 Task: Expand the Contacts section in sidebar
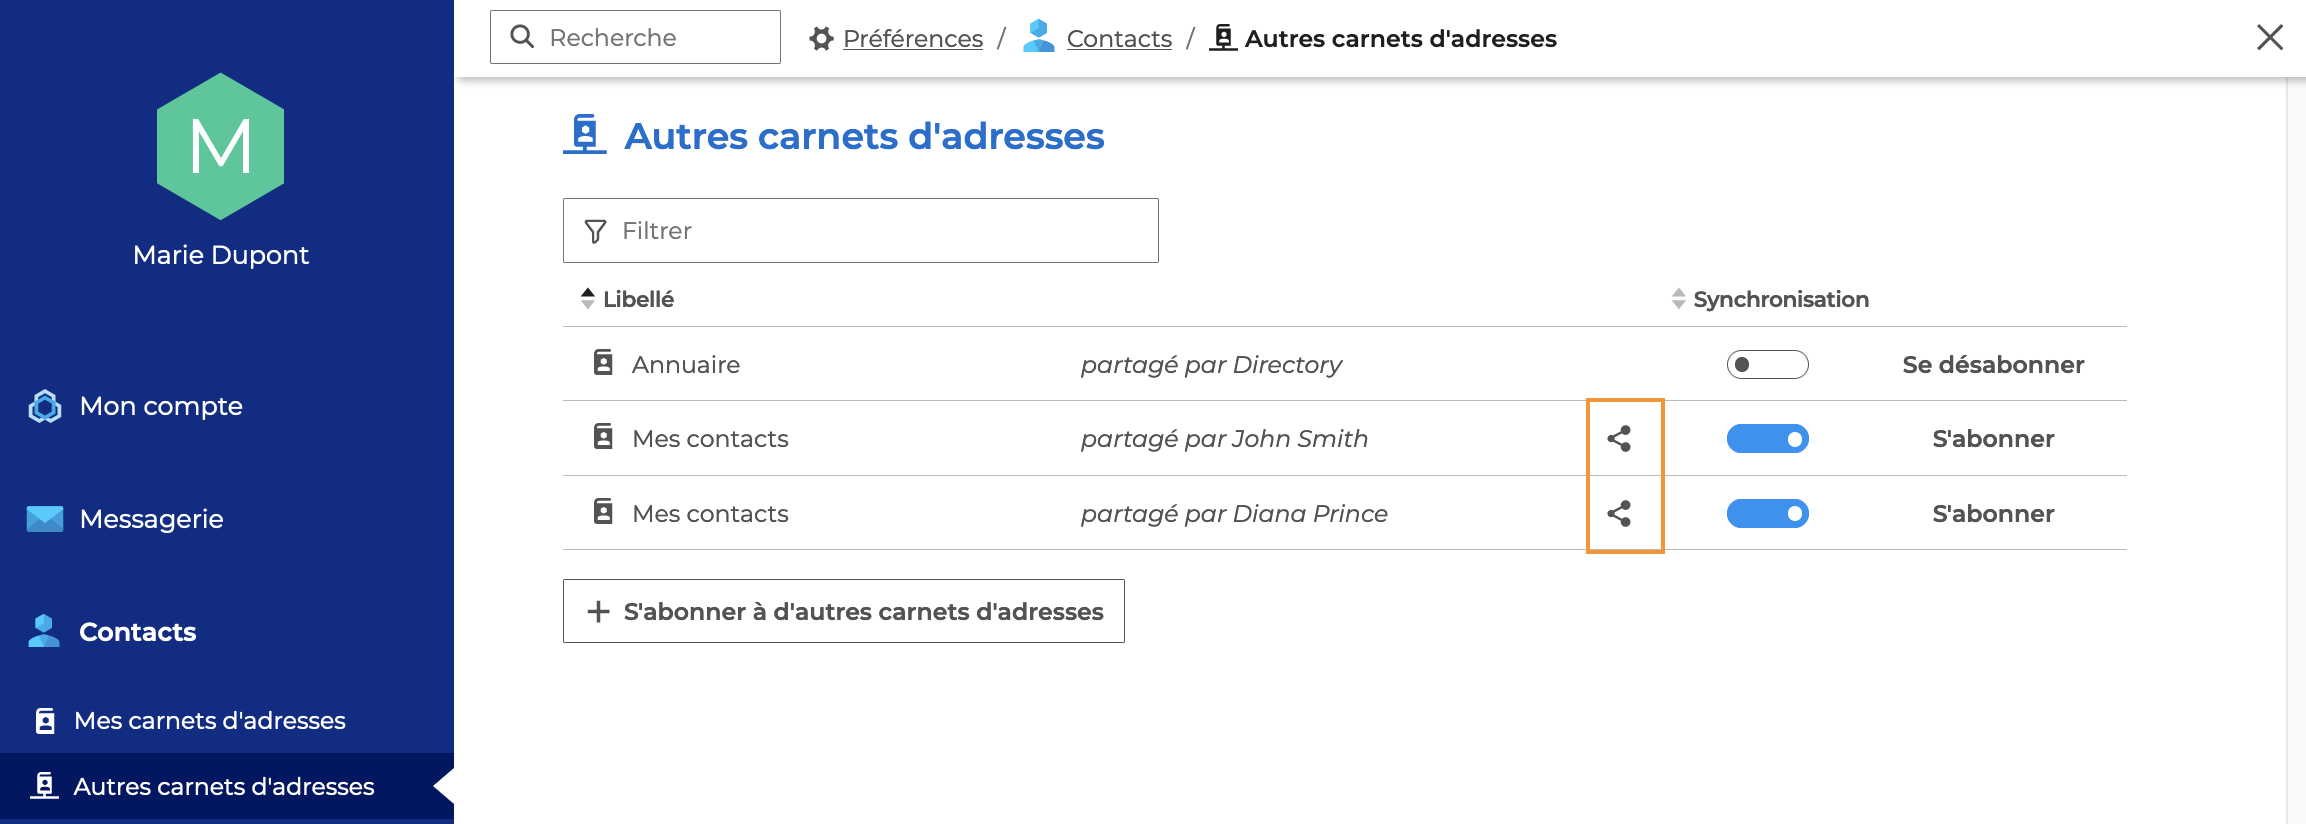pyautogui.click(x=137, y=632)
